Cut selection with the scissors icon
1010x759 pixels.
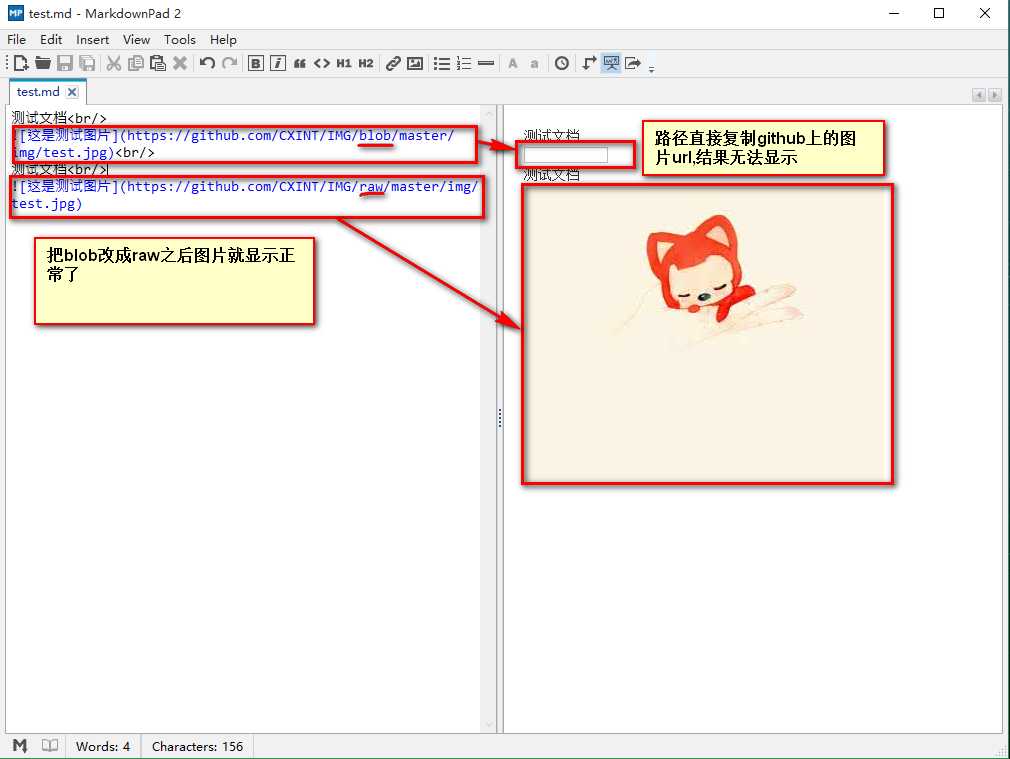coord(114,63)
